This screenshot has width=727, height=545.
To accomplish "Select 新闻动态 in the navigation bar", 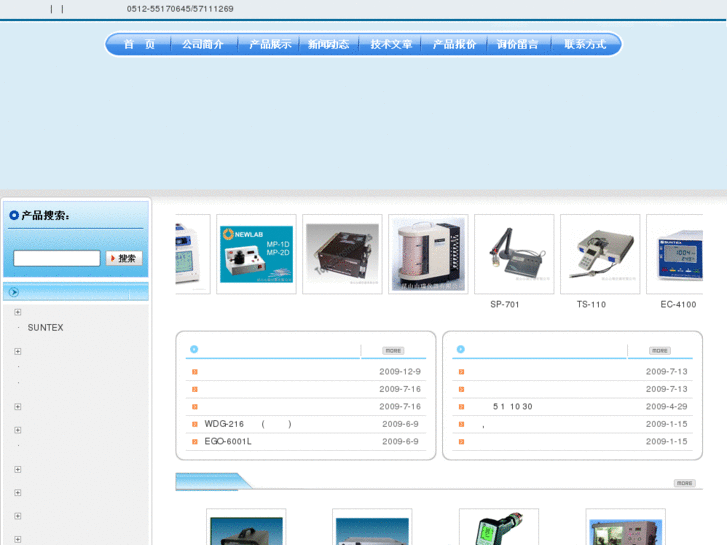I will coord(329,44).
